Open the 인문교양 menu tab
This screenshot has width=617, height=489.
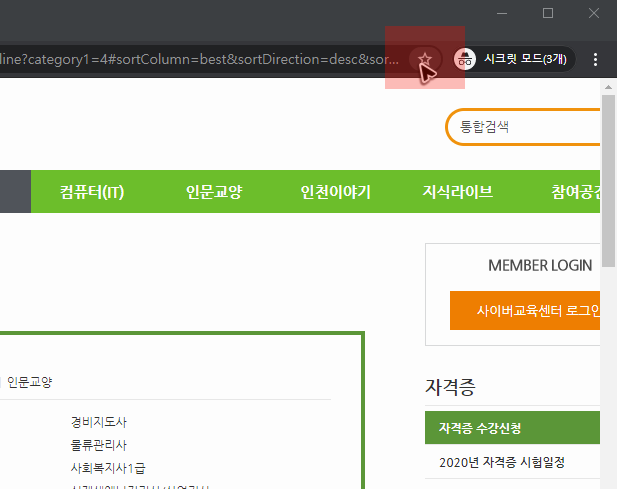point(214,192)
